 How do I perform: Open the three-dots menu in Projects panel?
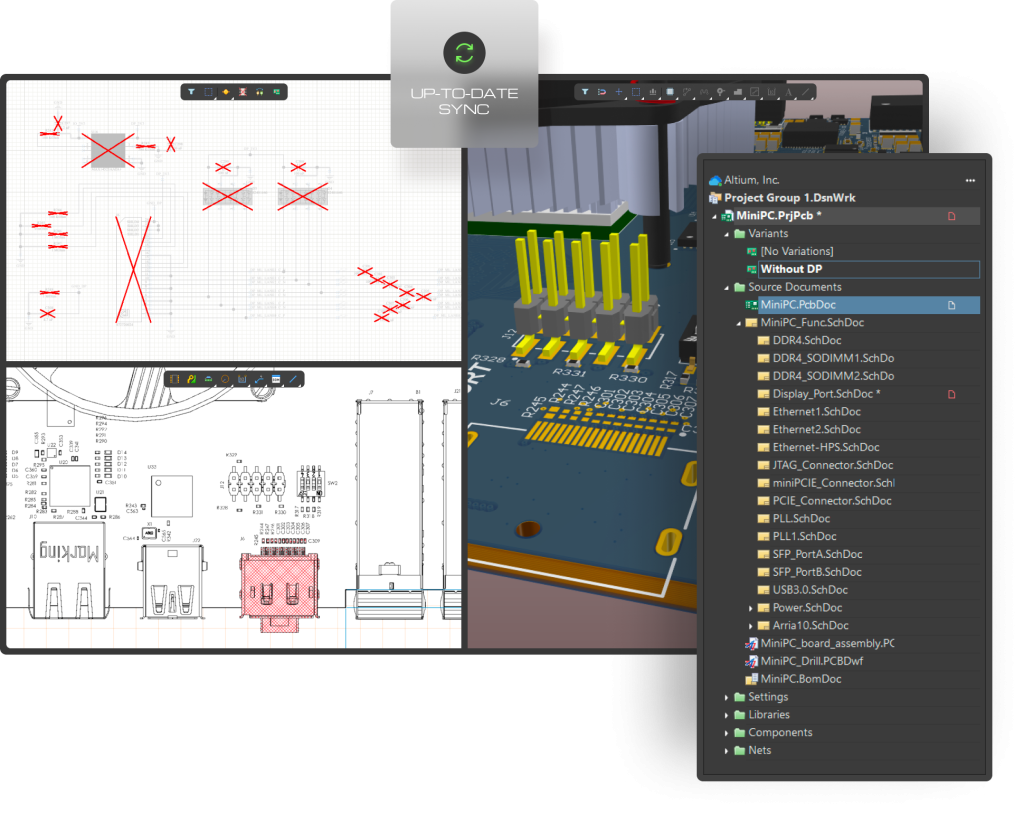coord(969,181)
